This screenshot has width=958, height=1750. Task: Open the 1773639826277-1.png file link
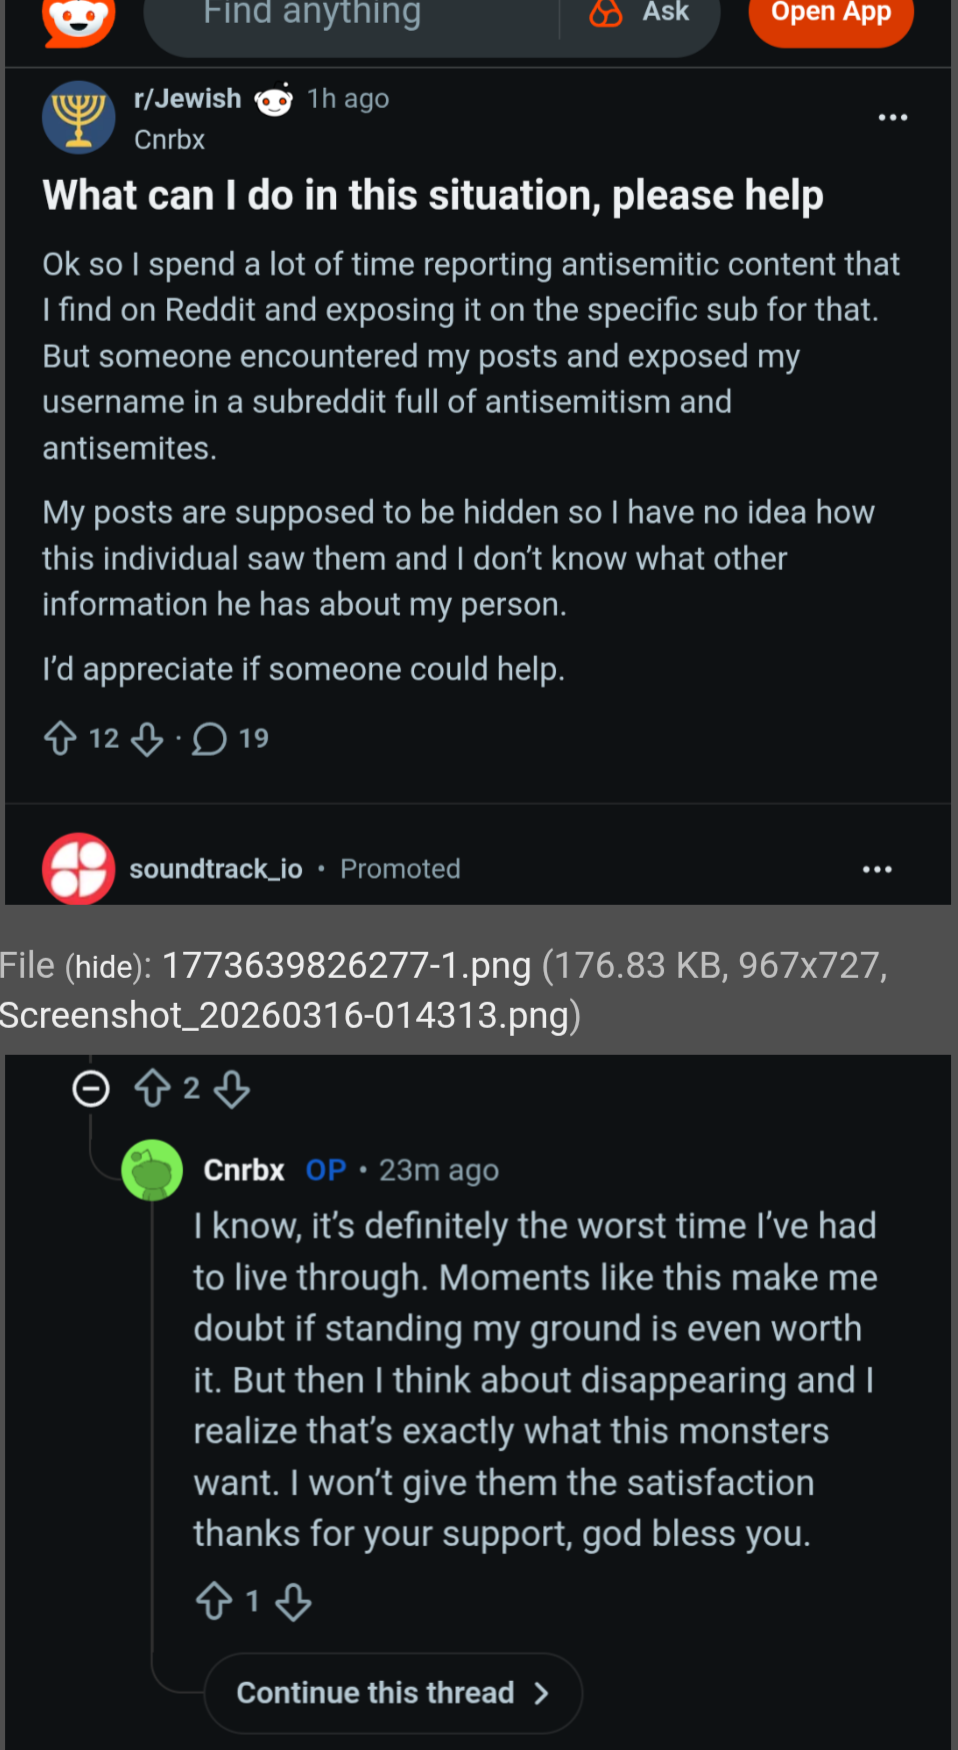click(x=346, y=966)
